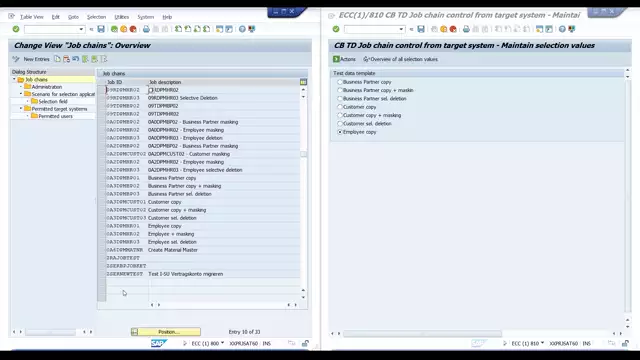
Task: Open the Table View menu
Action: [31, 17]
